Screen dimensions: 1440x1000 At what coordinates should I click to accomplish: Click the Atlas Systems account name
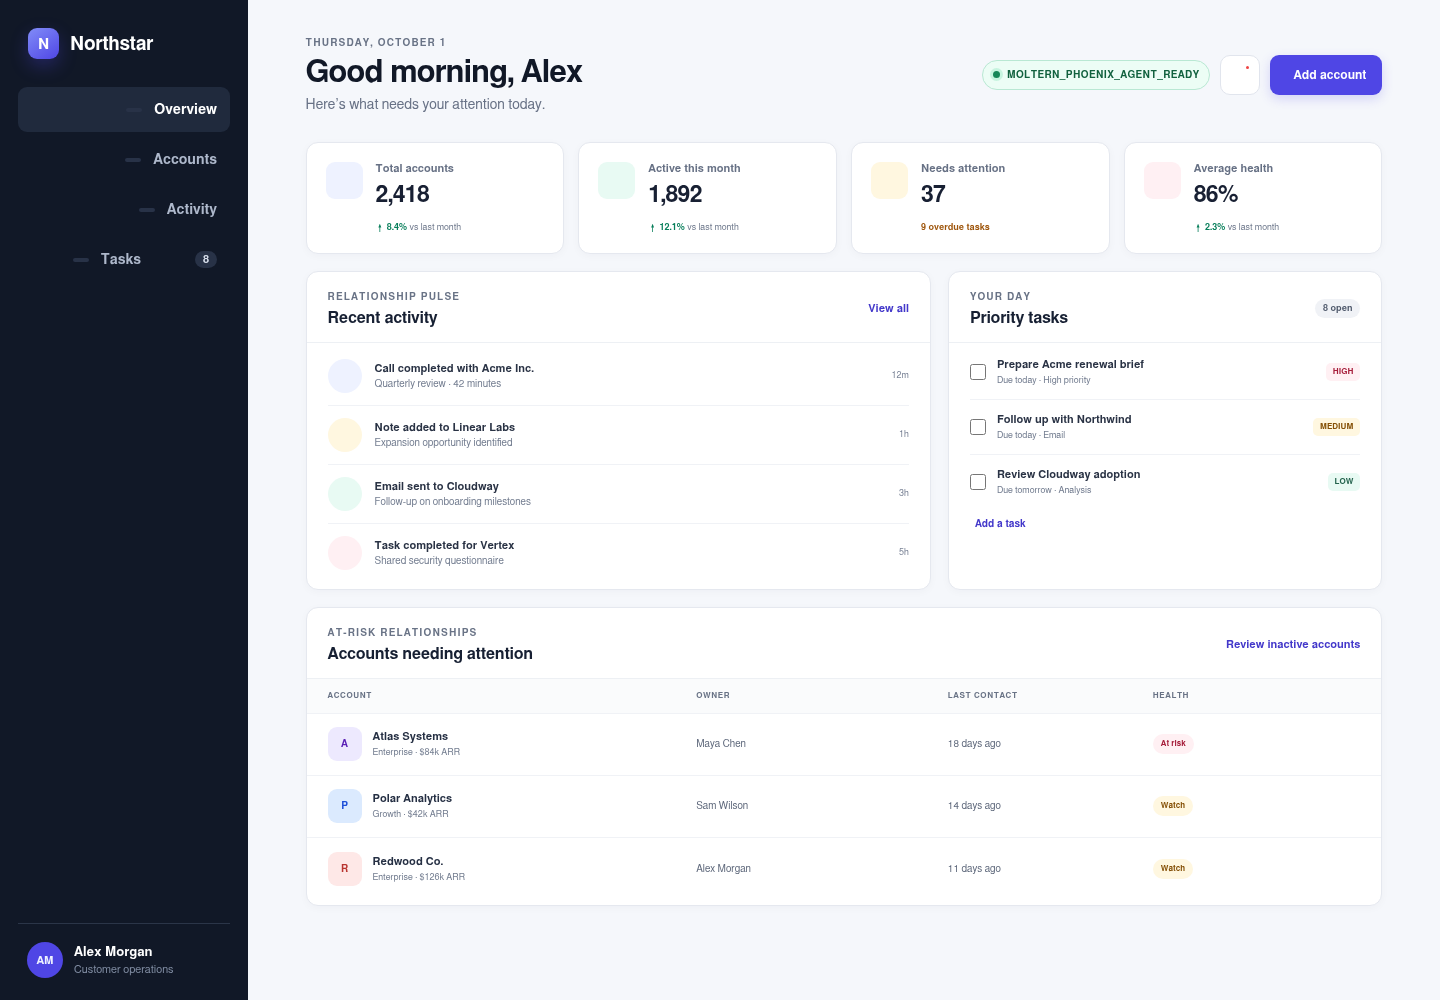coord(410,736)
